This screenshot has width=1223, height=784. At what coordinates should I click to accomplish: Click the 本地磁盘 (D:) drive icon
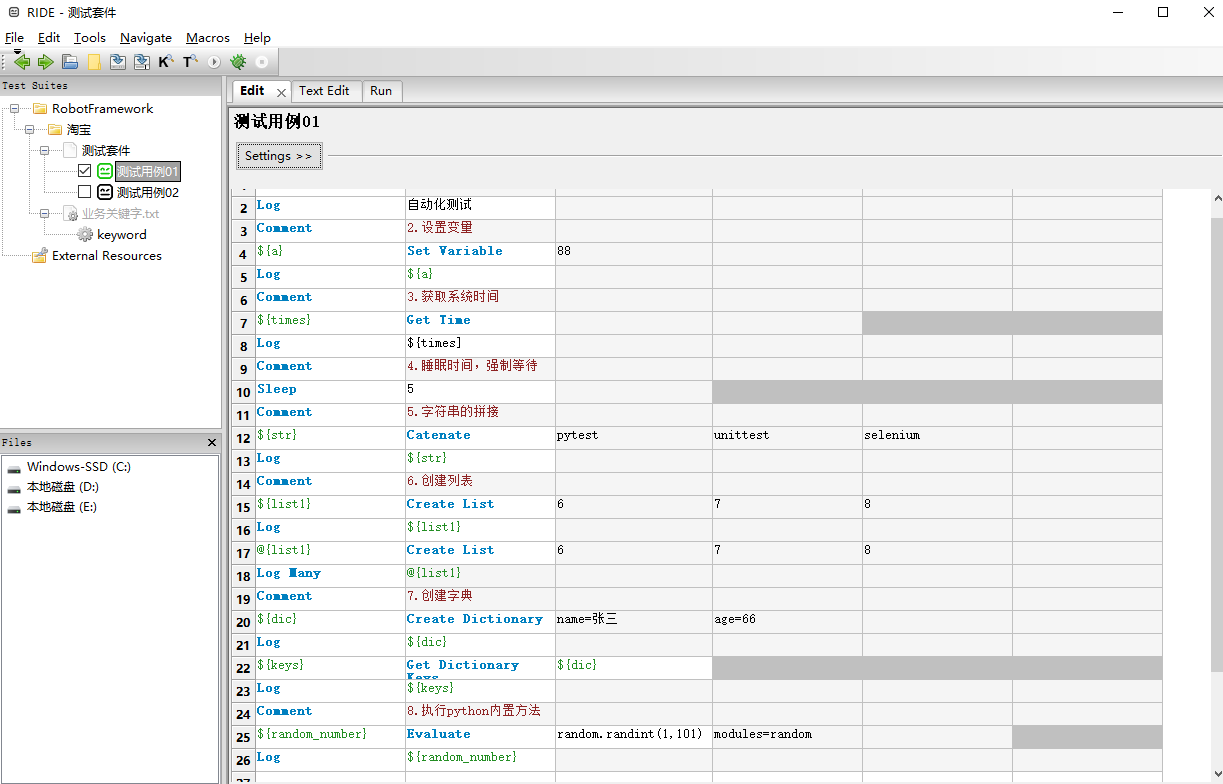point(14,487)
